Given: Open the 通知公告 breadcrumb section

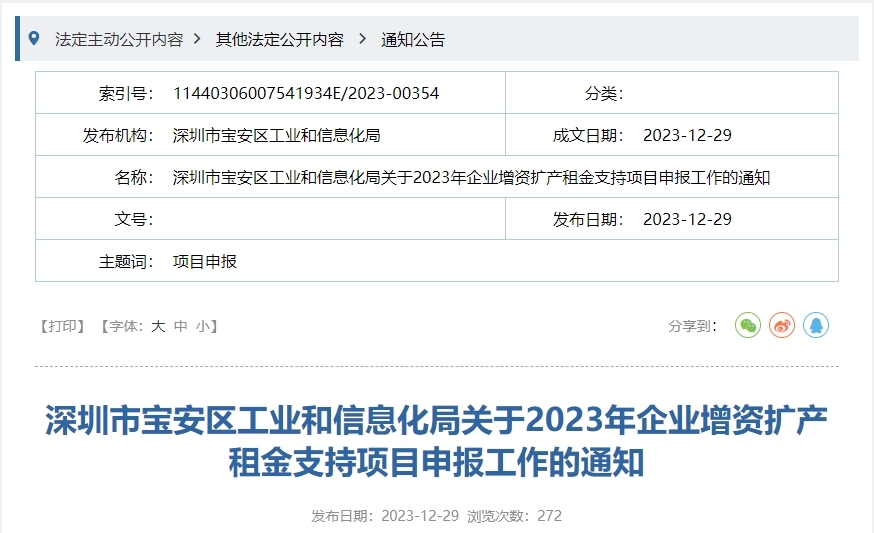Looking at the screenshot, I should [x=413, y=39].
